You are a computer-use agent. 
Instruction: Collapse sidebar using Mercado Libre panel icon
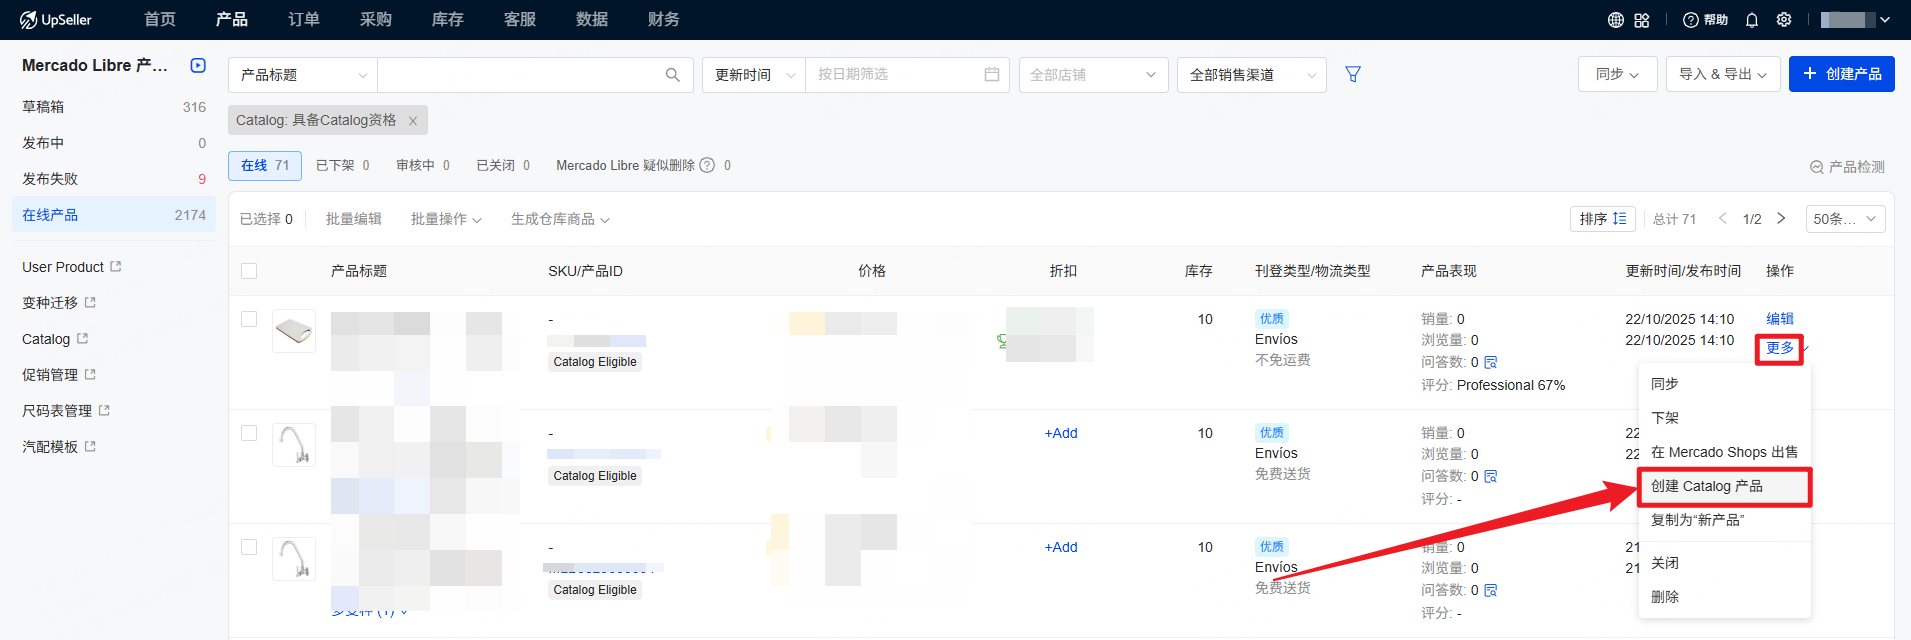(198, 66)
